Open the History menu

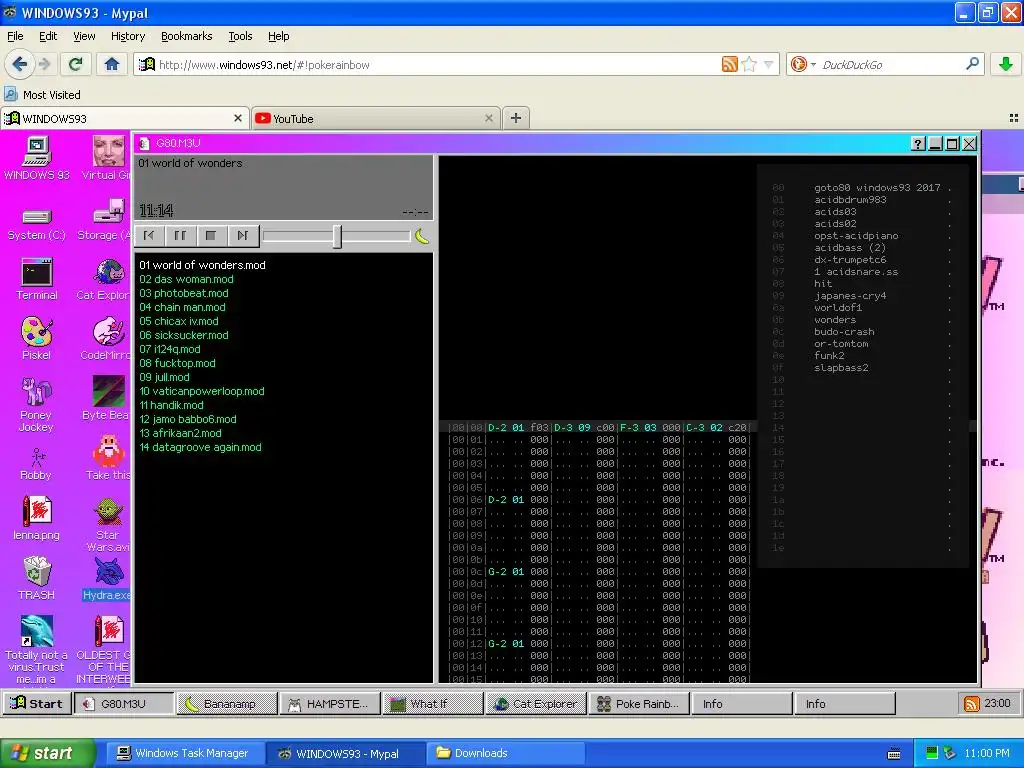coord(127,36)
